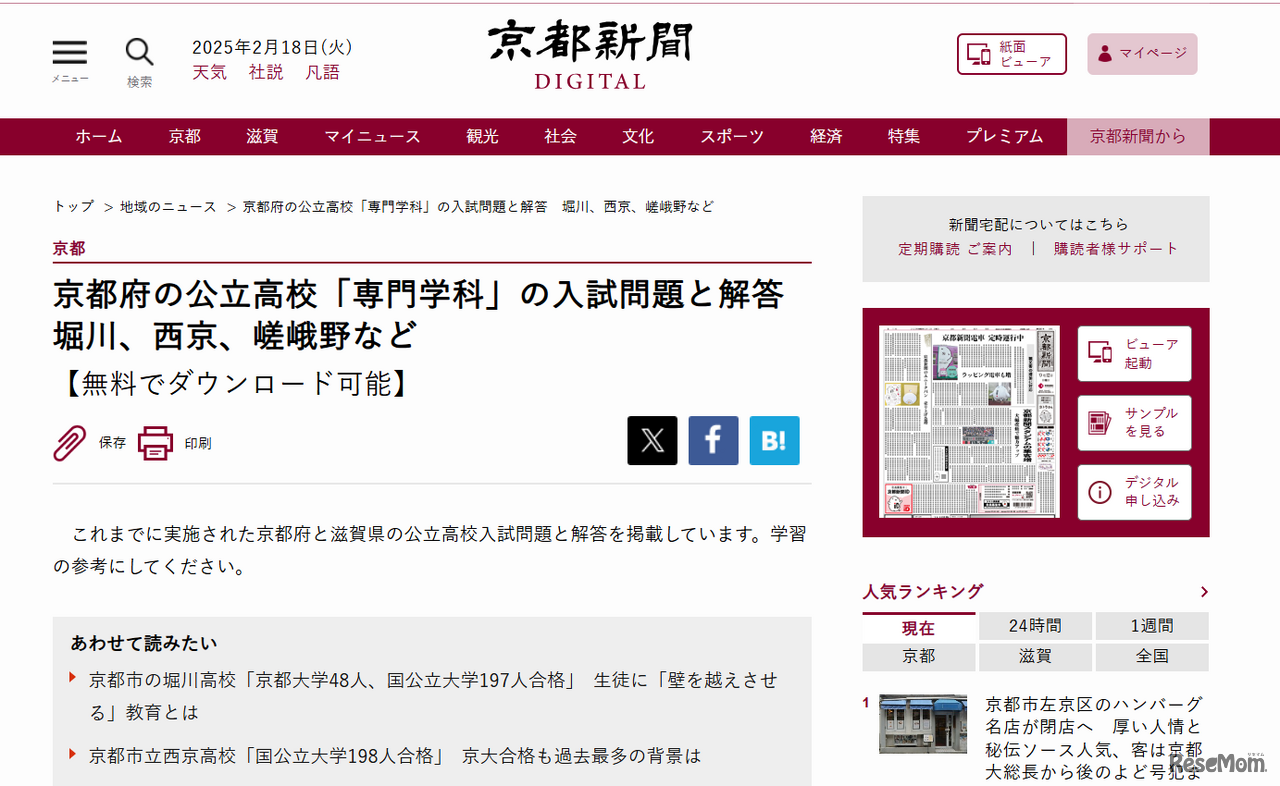Viewport: 1280px width, 786px height.
Task: Launch the viewer via ビューア起動
Action: [1134, 353]
